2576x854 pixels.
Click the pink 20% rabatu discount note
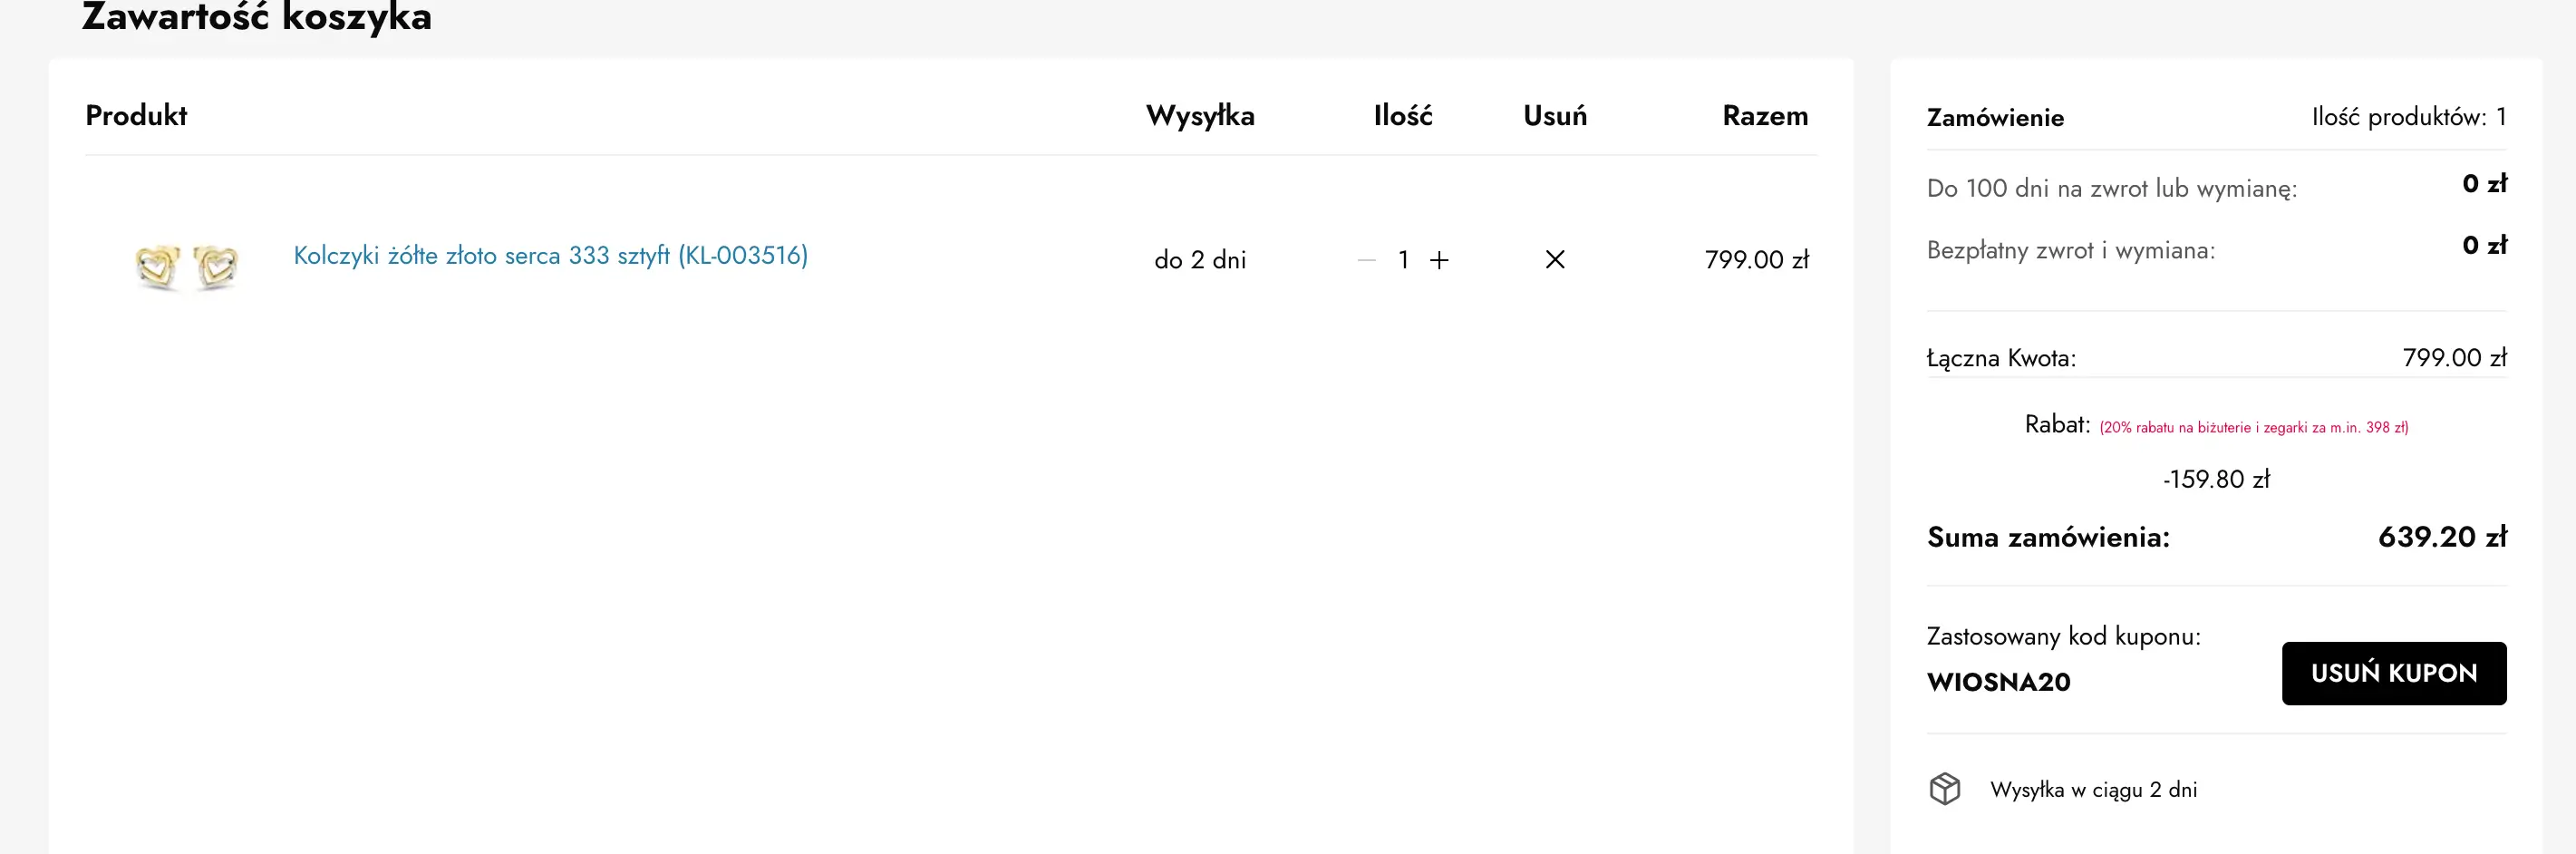point(2253,428)
